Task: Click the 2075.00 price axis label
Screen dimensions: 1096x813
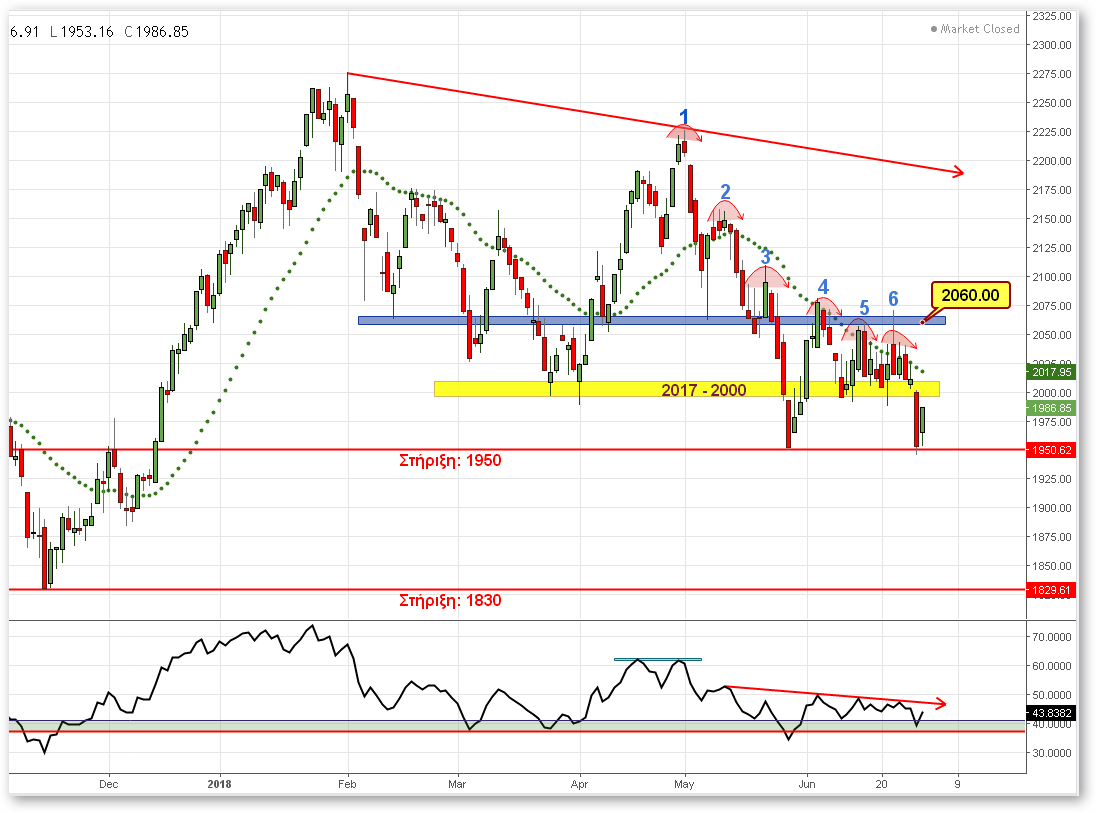Action: 1052,305
